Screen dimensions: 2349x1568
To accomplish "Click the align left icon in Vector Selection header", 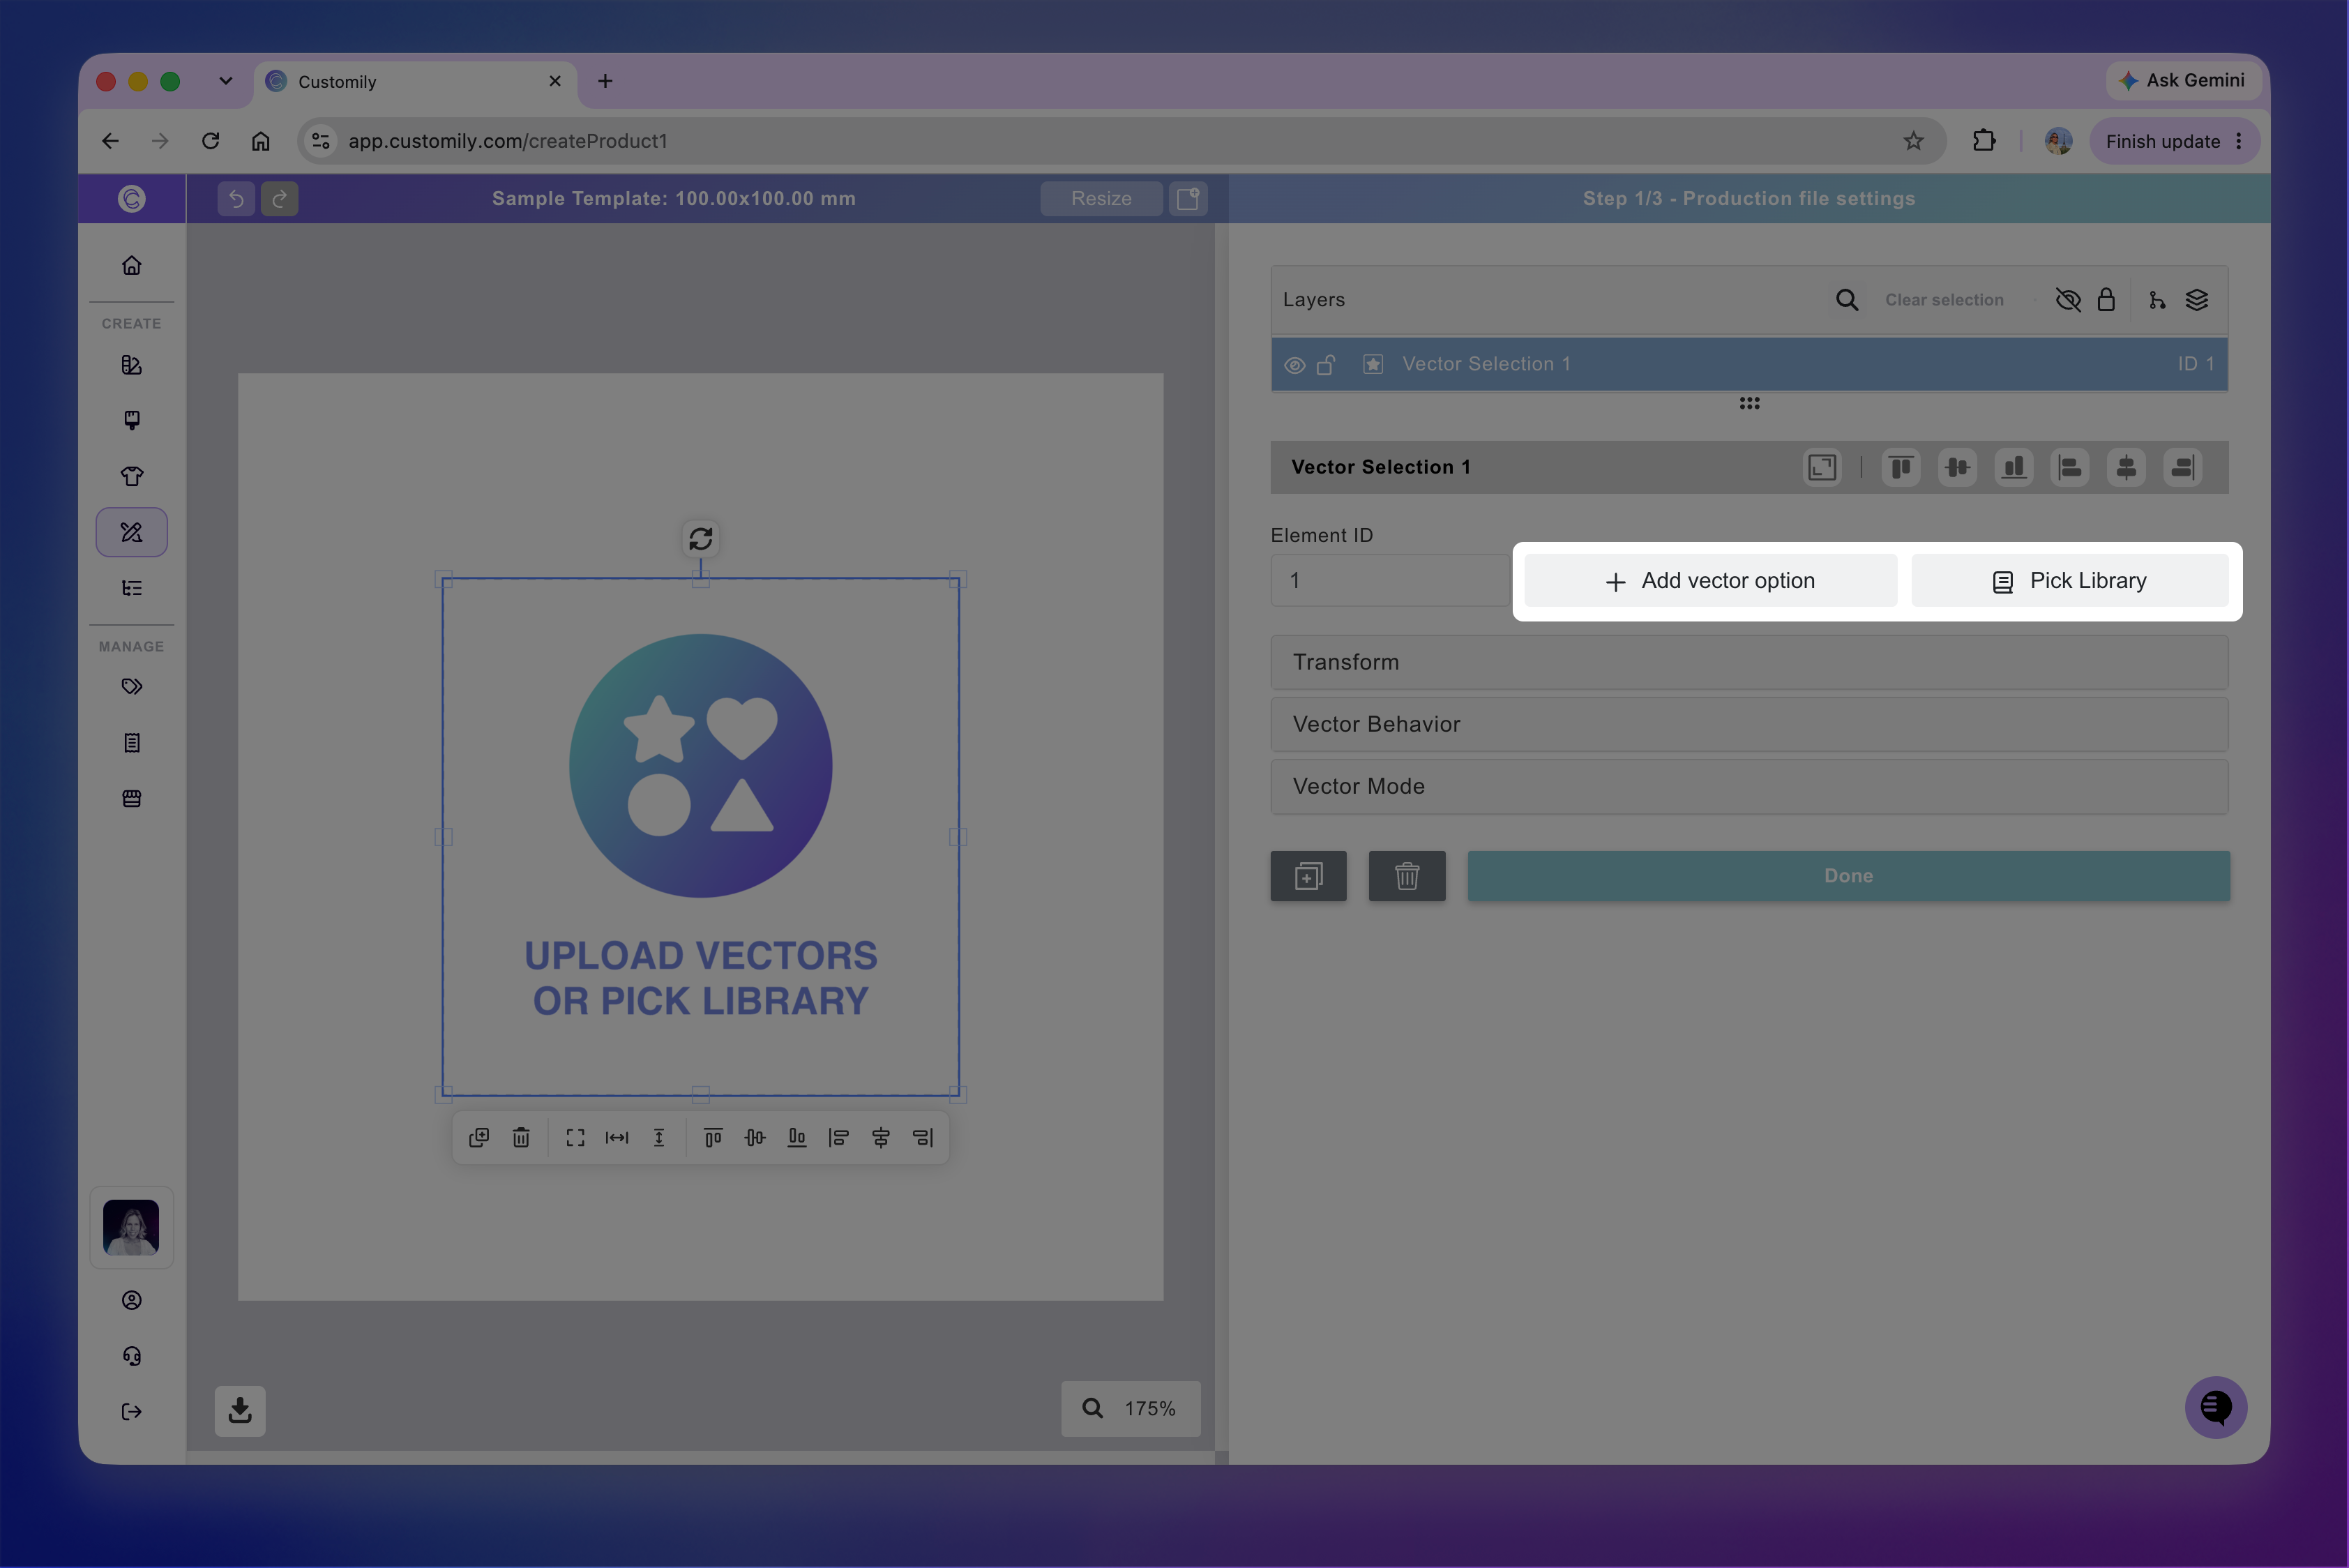I will pyautogui.click(x=2070, y=467).
